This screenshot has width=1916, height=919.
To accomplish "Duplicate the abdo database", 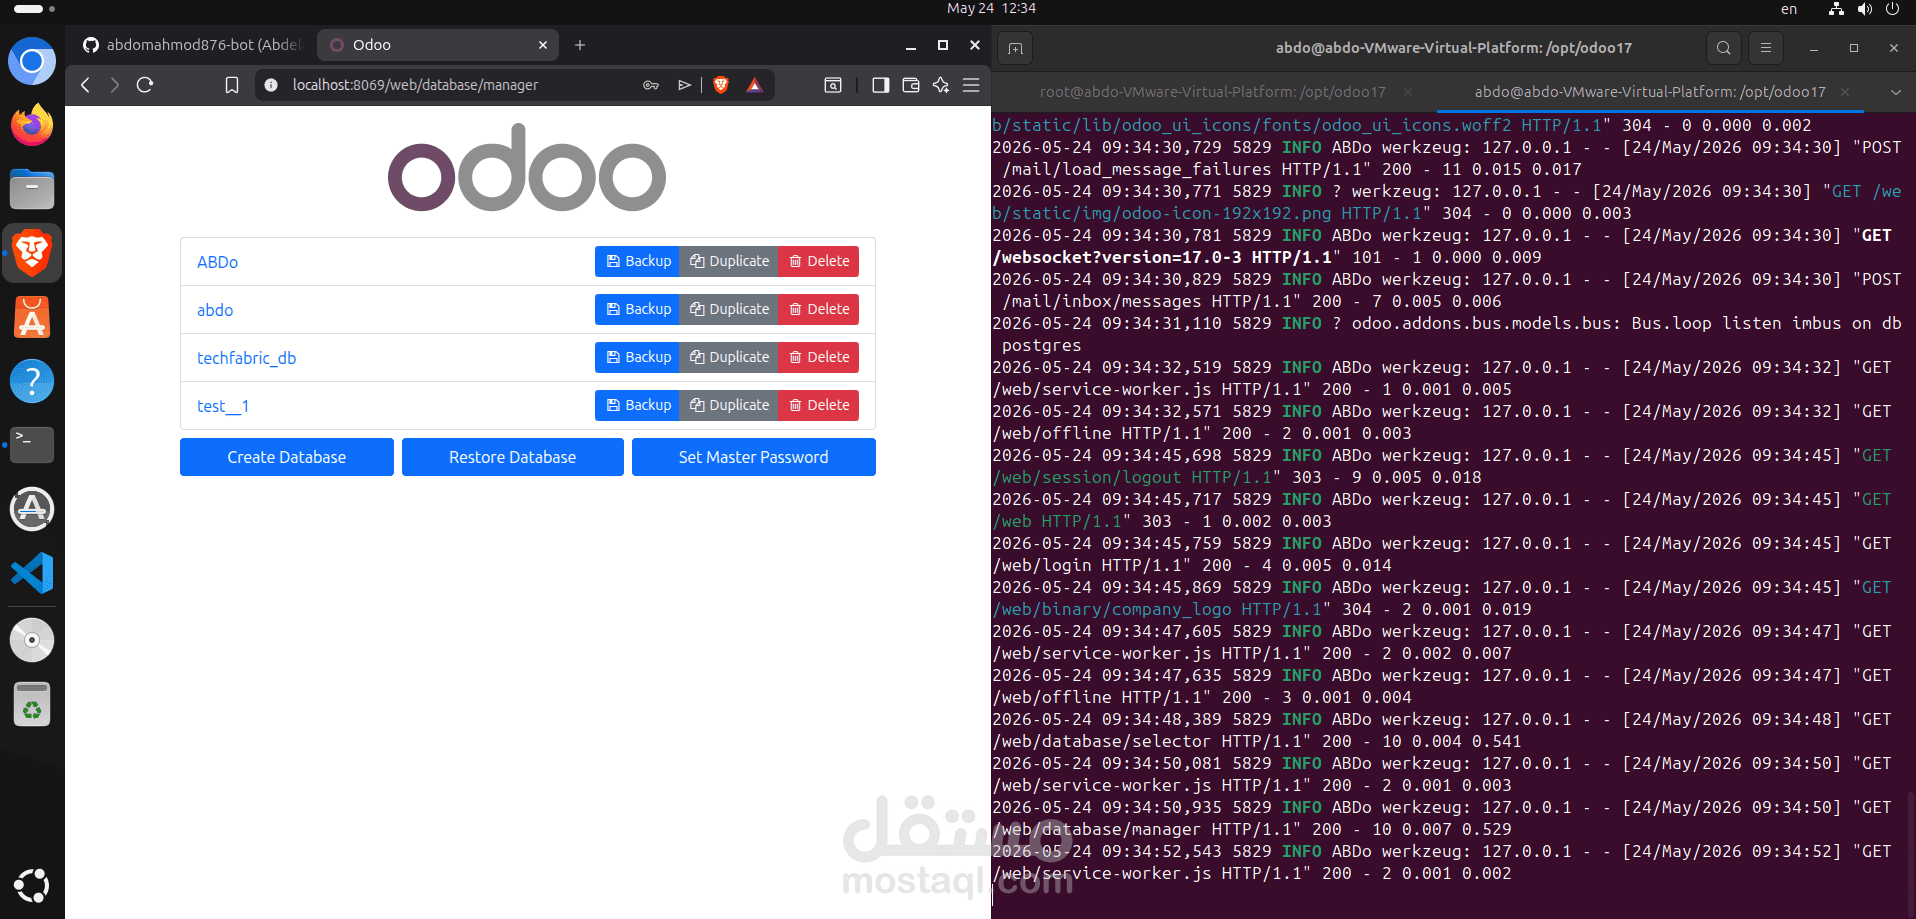I will pyautogui.click(x=729, y=309).
